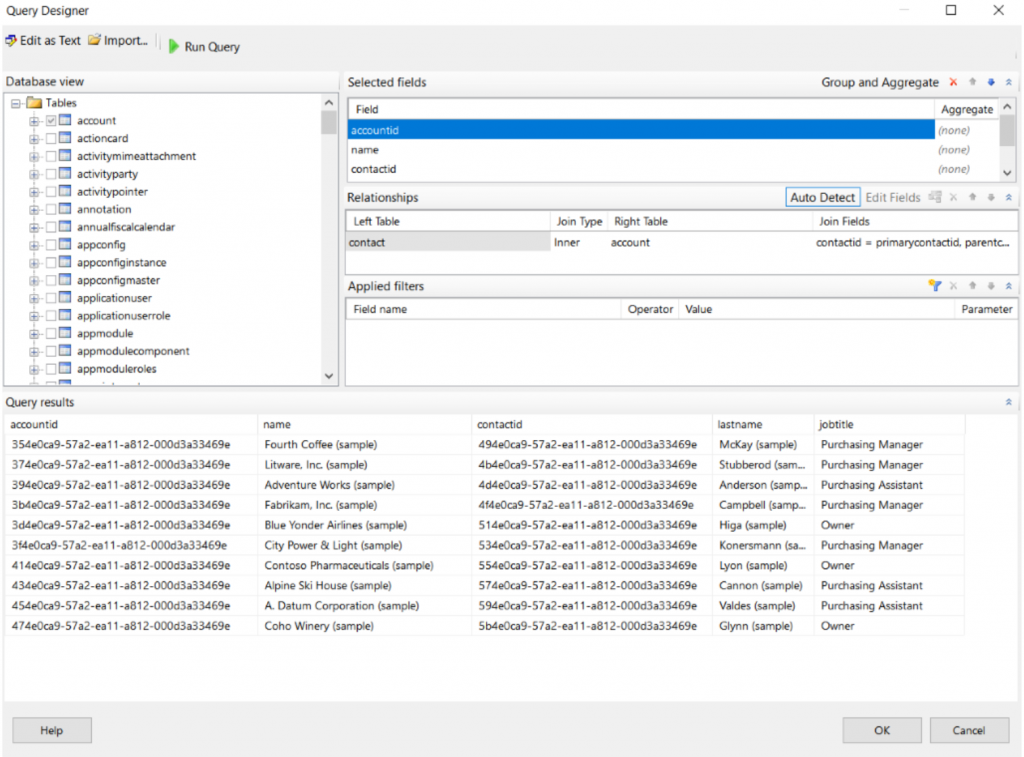Viewport: 1024px width, 757px height.
Task: Click the Selected fields scrollbar thumb
Action: coord(1008,132)
